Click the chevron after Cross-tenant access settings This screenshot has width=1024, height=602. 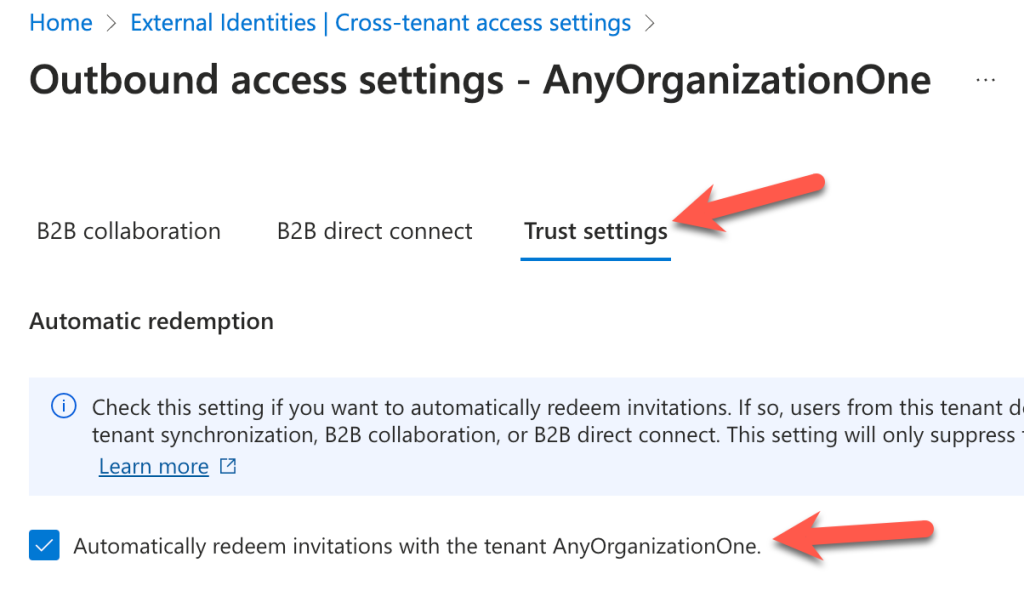pyautogui.click(x=652, y=22)
